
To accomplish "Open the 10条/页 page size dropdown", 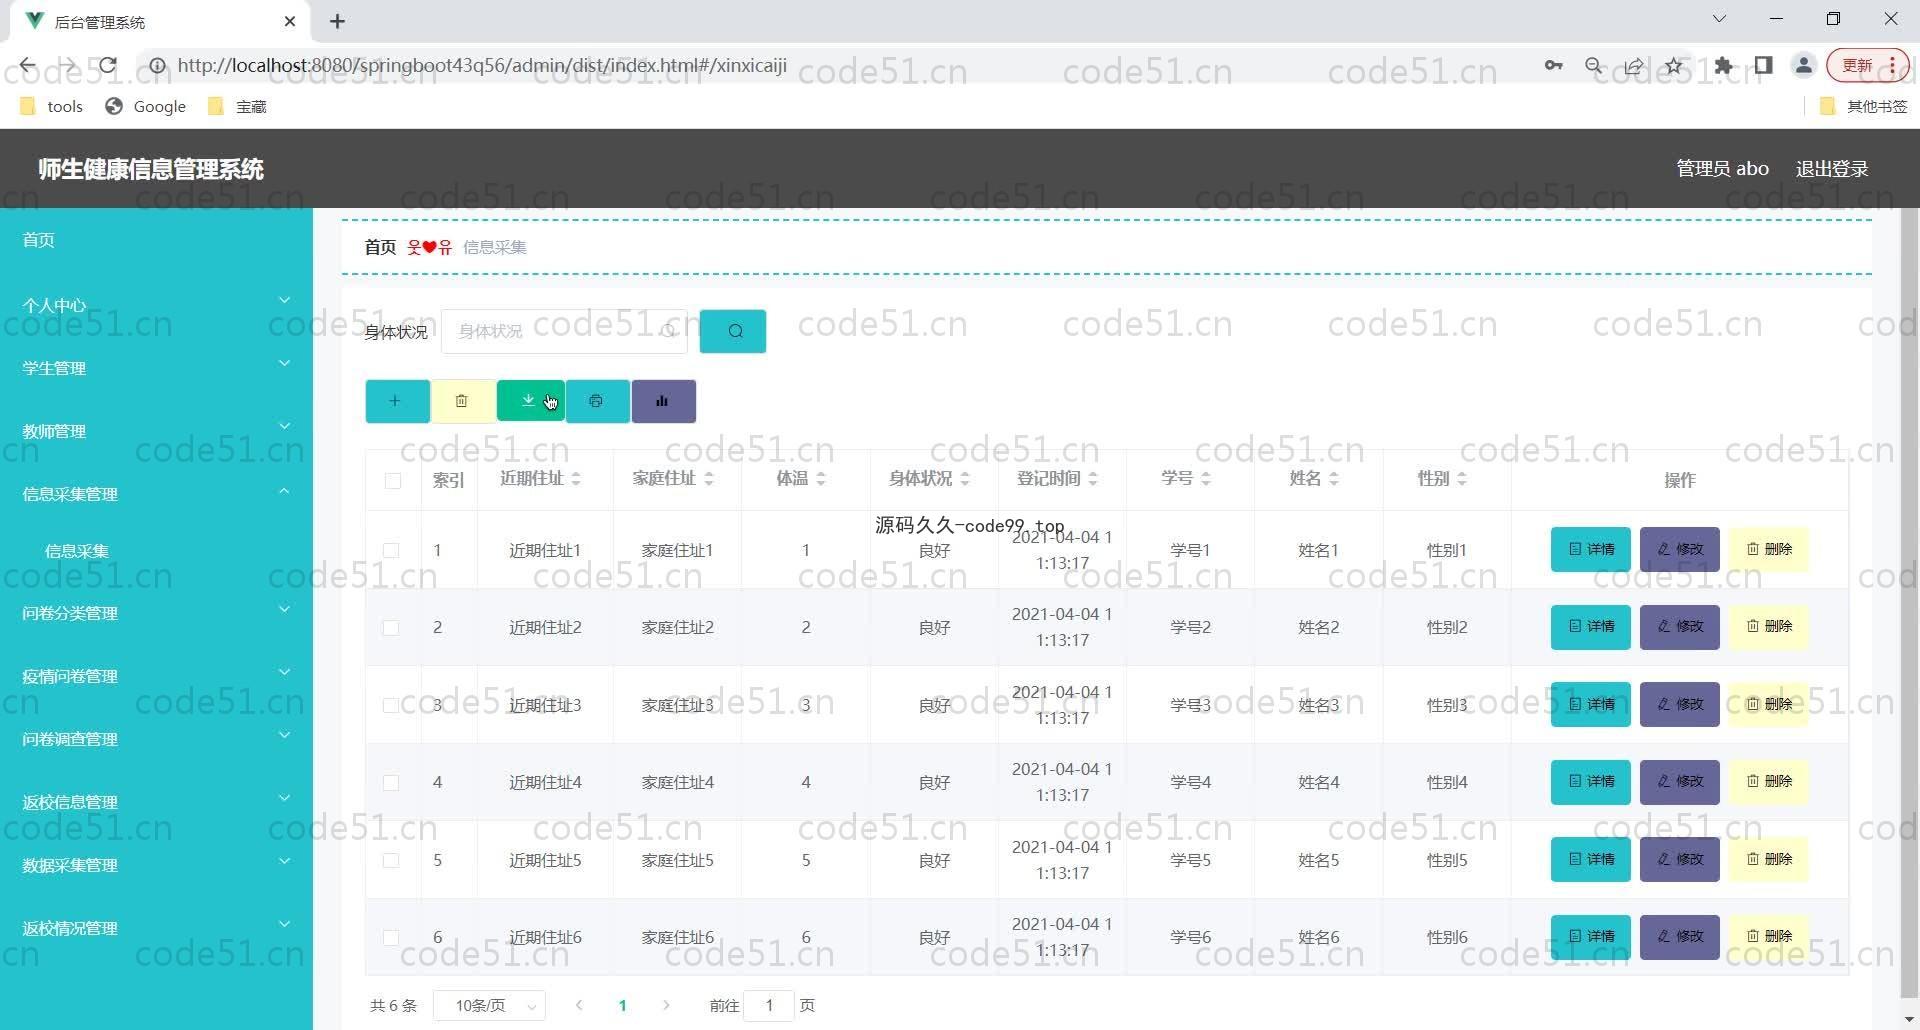I will click(x=490, y=1005).
